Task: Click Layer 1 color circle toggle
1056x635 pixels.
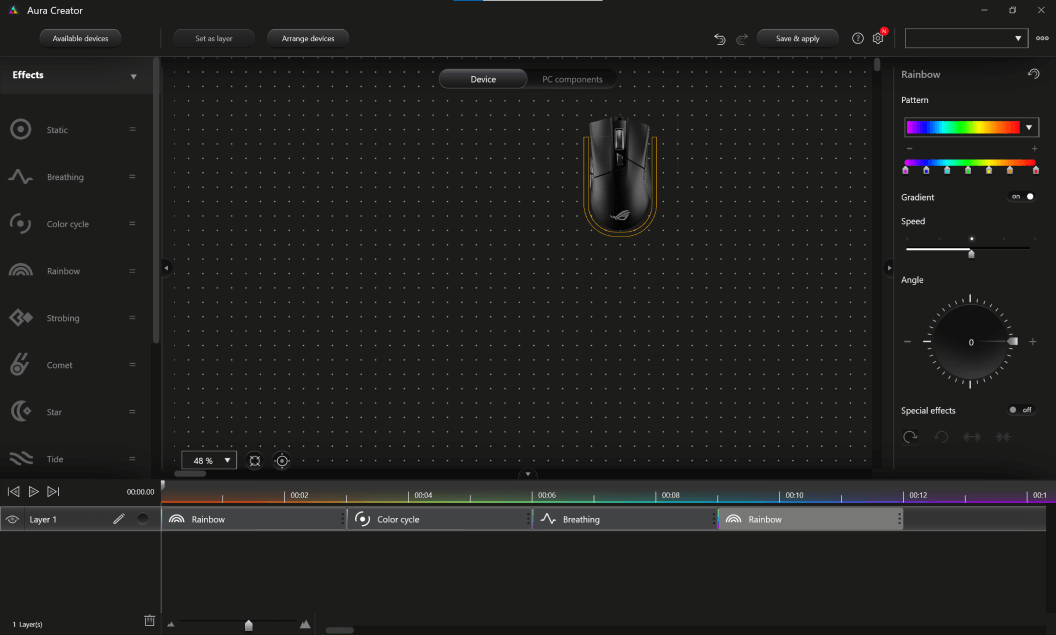Action: coord(143,519)
